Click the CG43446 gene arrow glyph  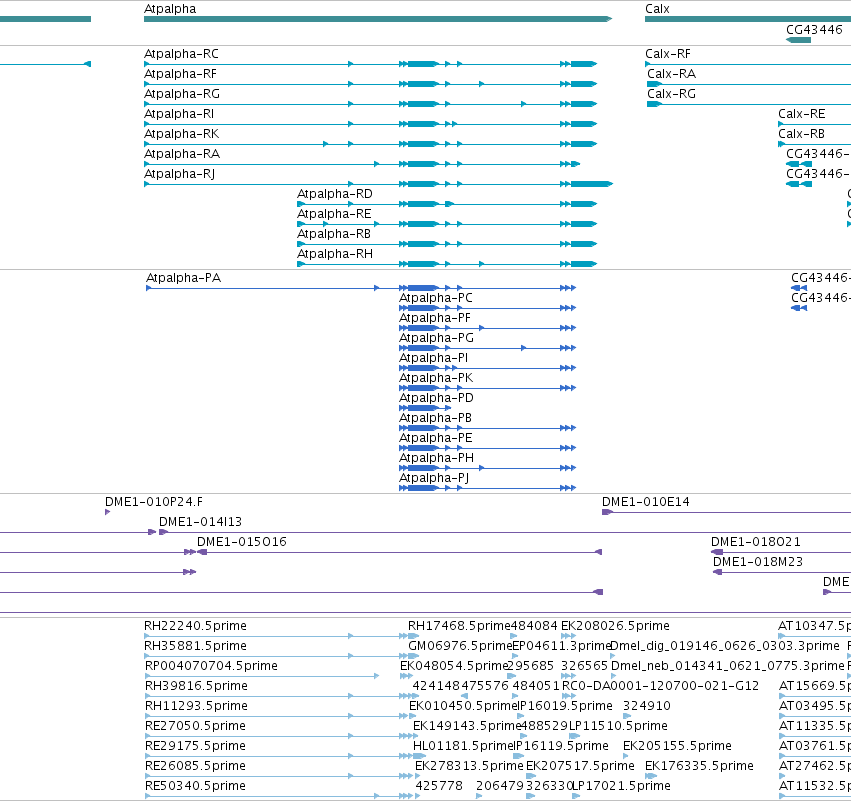pos(798,40)
